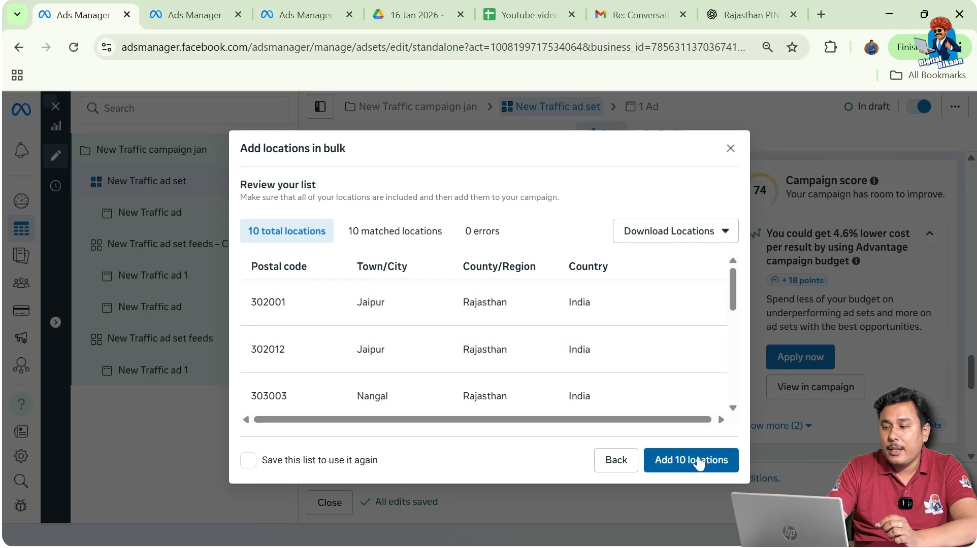Collapse the Advantage campaign budget recommendation
Screen dimensions: 977x548
coord(930,233)
